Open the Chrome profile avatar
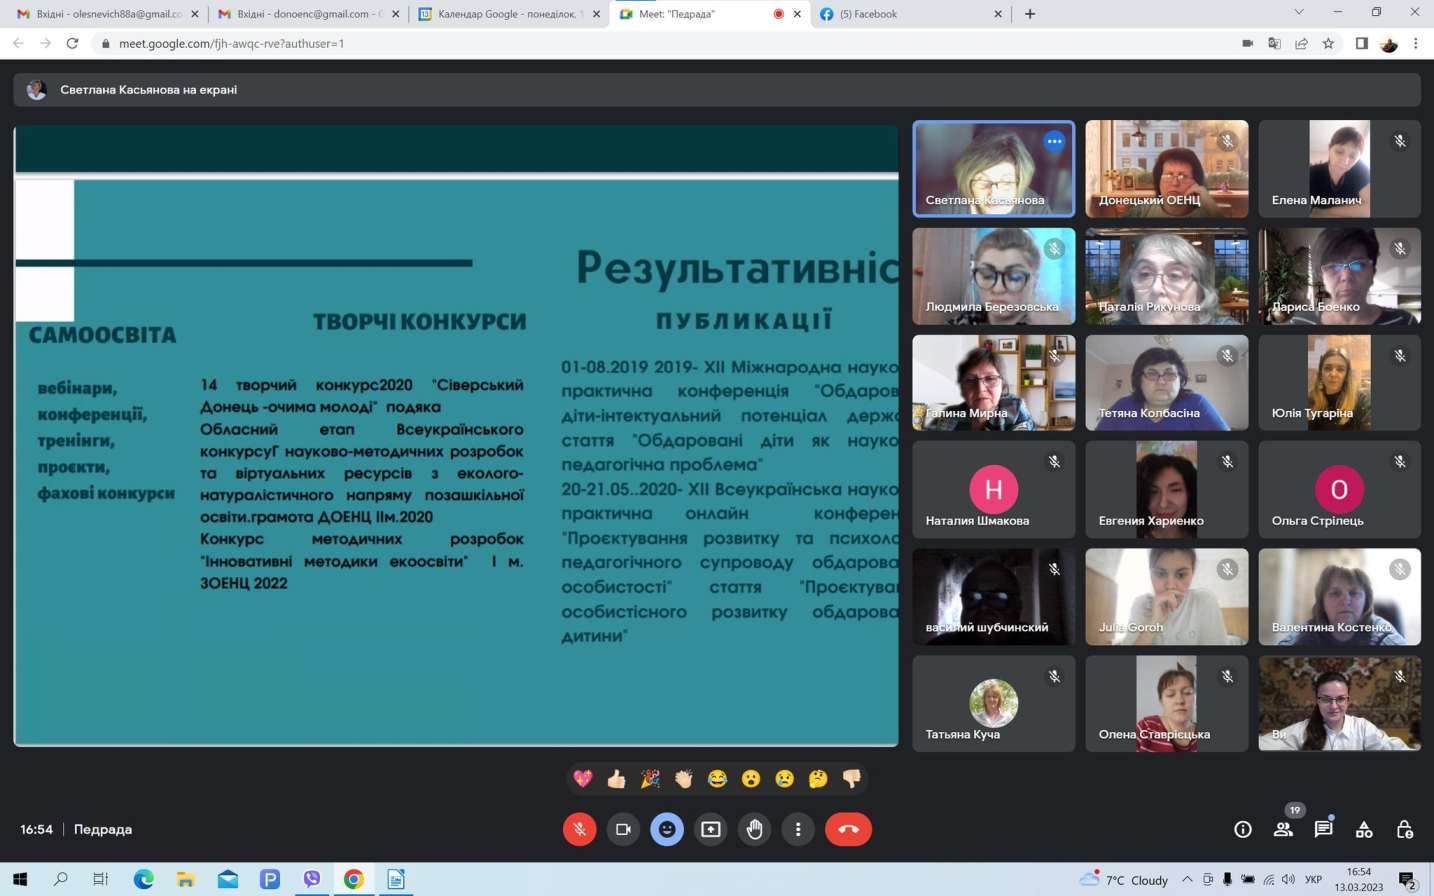 (1388, 43)
